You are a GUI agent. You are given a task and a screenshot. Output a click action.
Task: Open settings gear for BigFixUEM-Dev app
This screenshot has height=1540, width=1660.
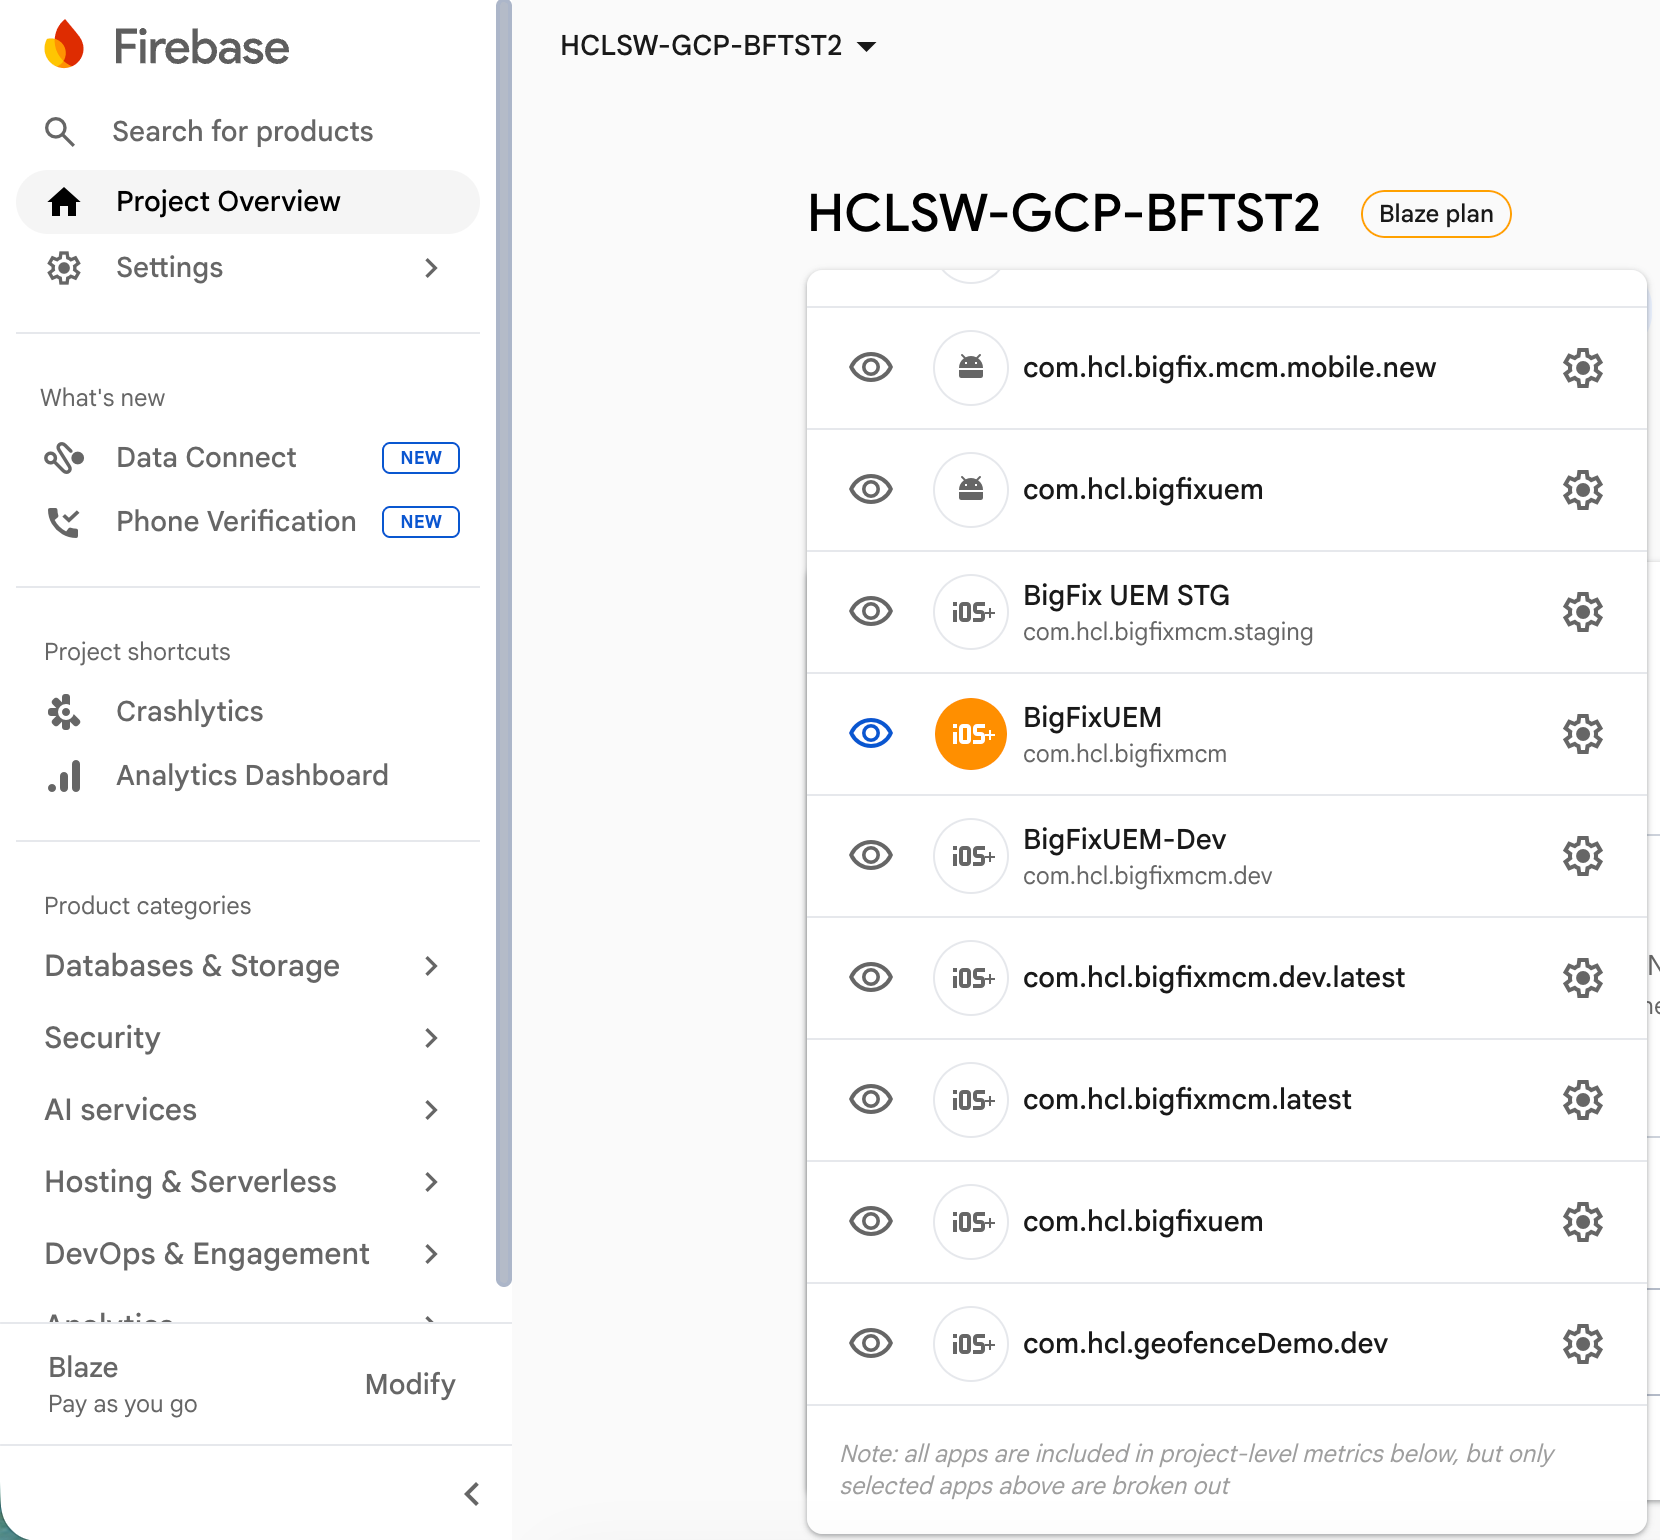1582,856
